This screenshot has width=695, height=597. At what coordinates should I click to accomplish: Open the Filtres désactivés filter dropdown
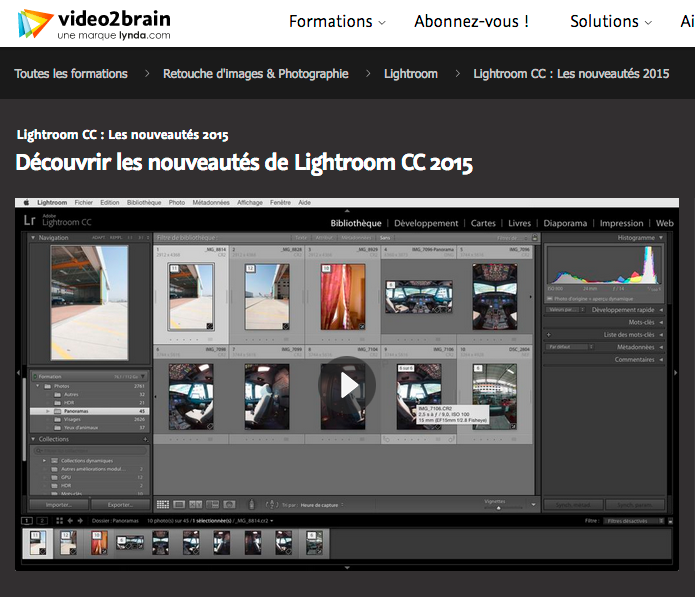(634, 521)
